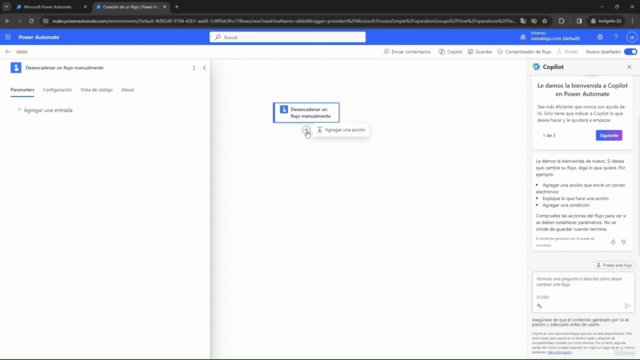The height and width of the screenshot is (360, 640).
Task: Click thumbs up on Copilot message
Action: coord(613,242)
